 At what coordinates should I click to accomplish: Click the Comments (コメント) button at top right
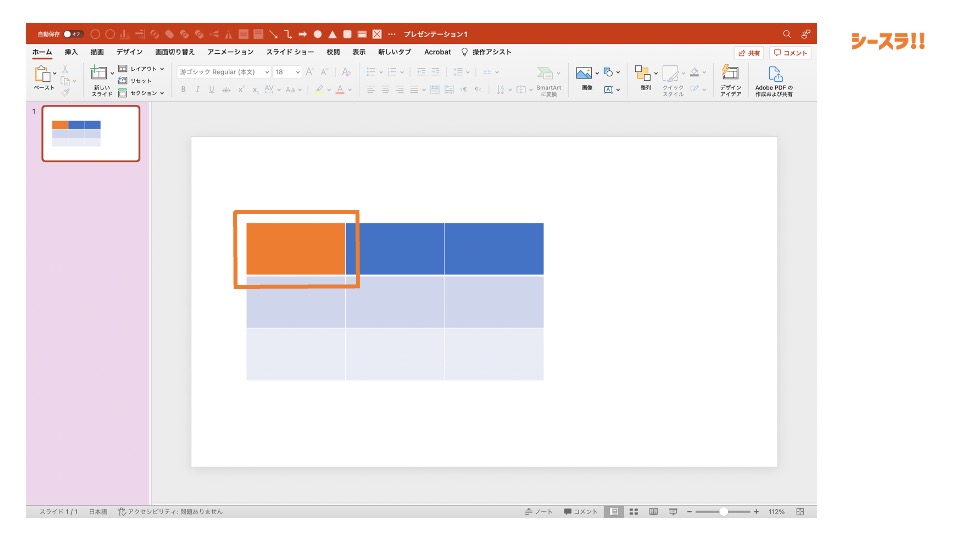[x=790, y=53]
